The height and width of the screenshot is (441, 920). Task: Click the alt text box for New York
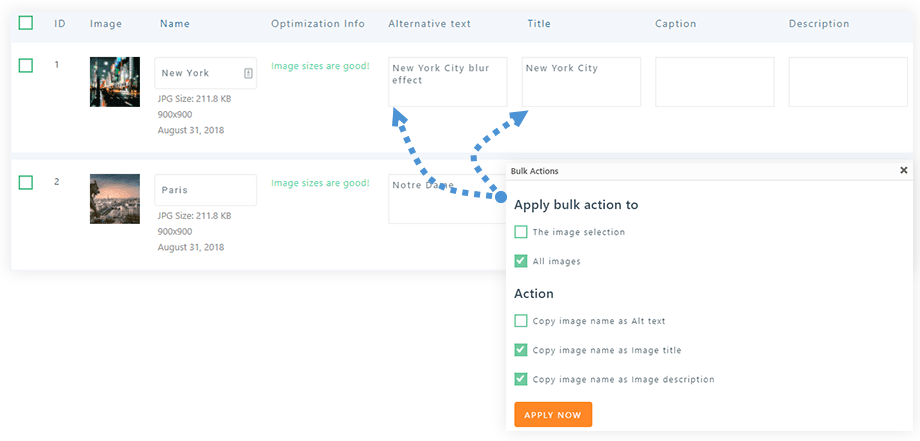click(x=447, y=82)
